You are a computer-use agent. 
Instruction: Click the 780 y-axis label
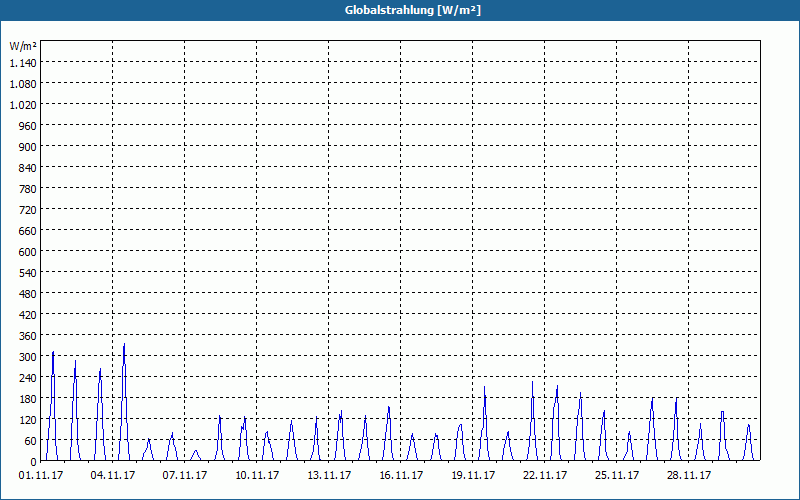[x=28, y=189]
